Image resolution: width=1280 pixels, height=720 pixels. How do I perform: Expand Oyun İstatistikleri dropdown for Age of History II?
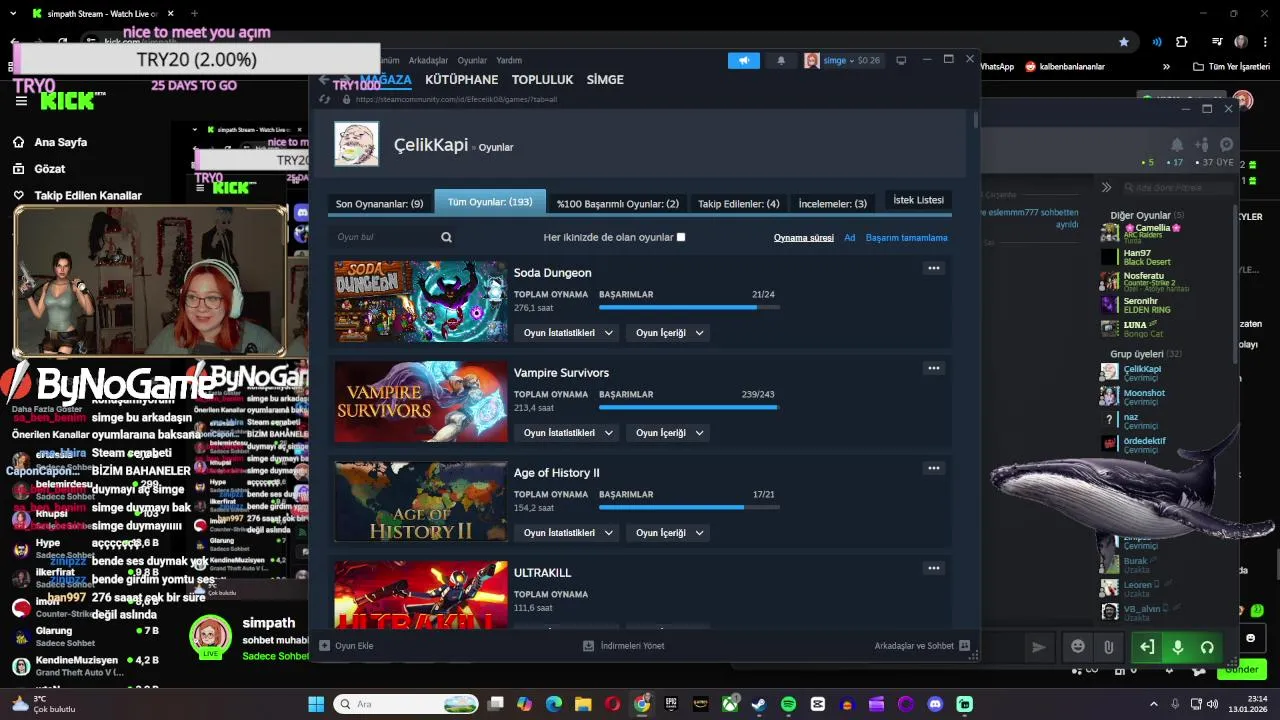pos(567,533)
